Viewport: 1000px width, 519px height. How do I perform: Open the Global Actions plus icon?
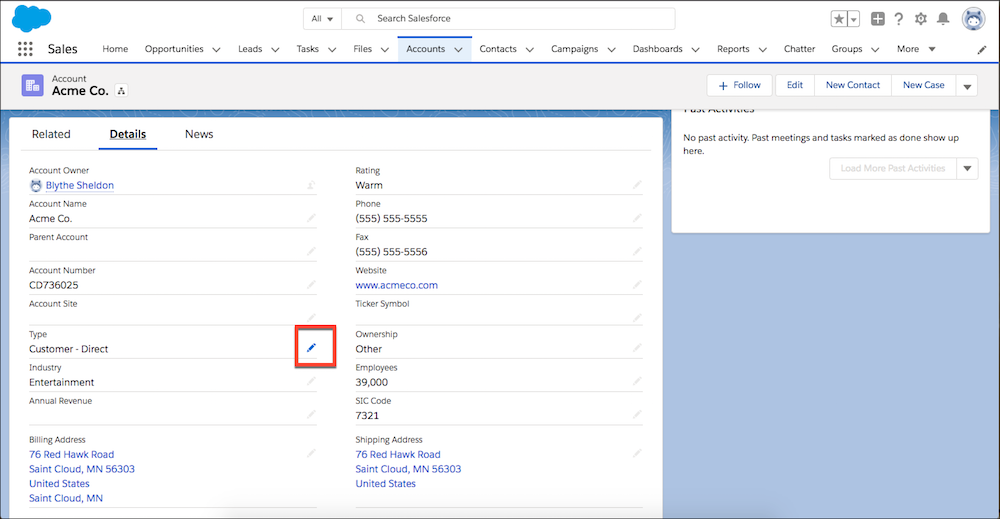(x=878, y=18)
